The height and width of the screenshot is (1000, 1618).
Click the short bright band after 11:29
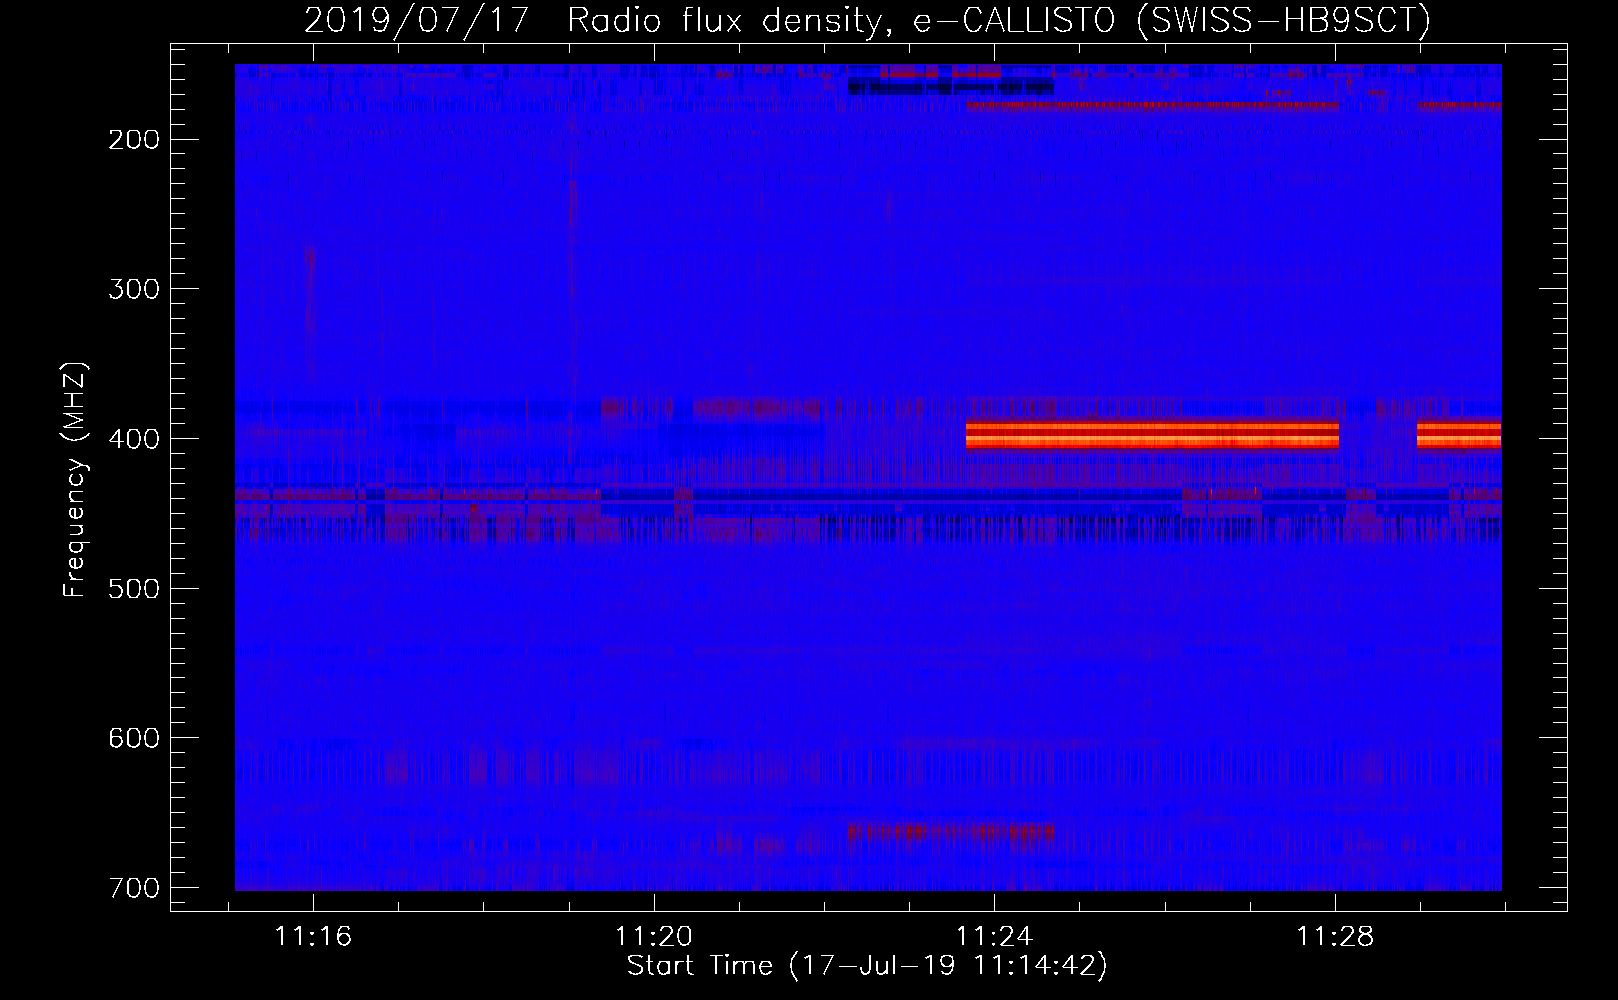(1459, 434)
